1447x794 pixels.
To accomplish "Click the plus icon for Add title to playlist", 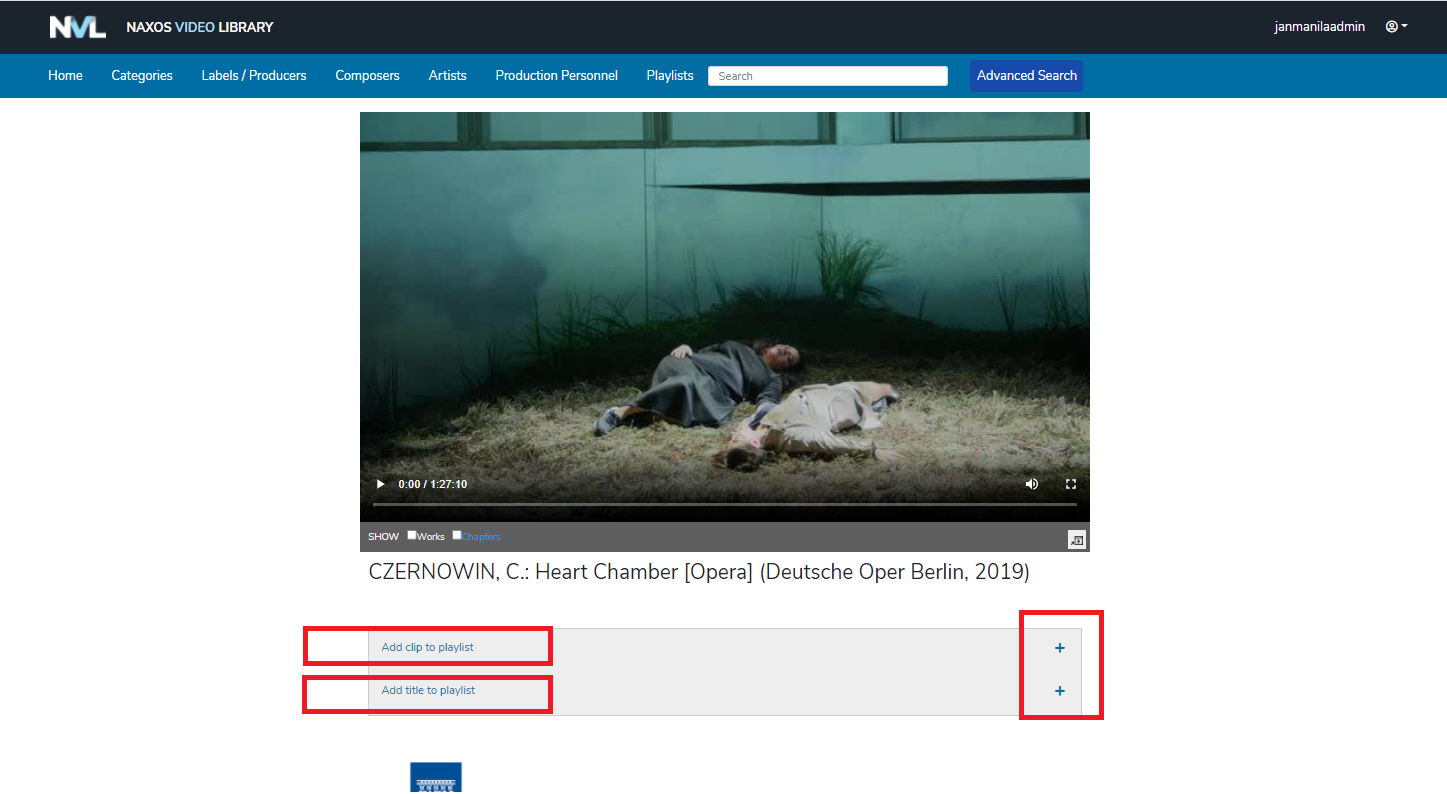I will click(x=1059, y=691).
